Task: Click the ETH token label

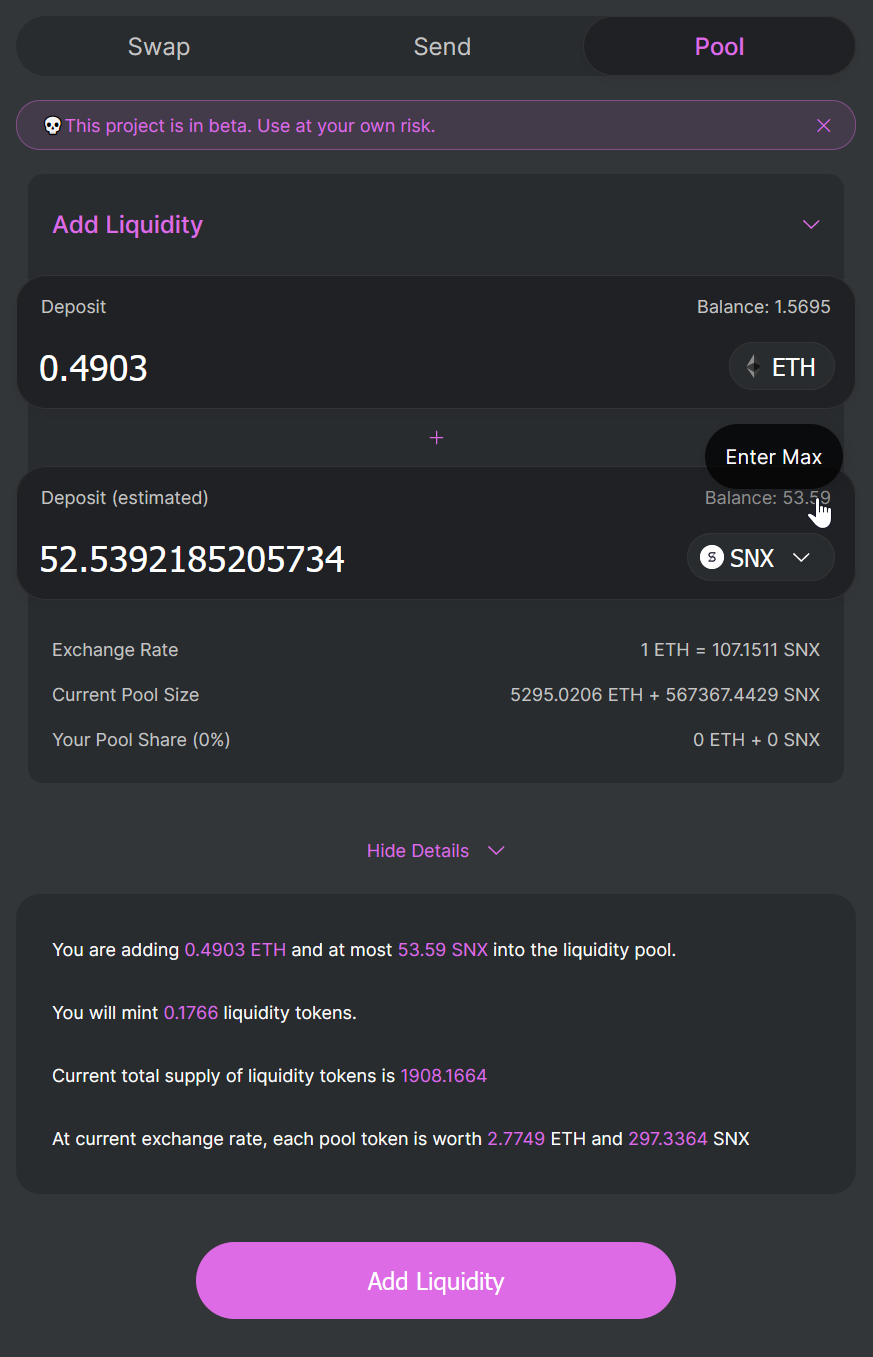Action: tap(794, 367)
